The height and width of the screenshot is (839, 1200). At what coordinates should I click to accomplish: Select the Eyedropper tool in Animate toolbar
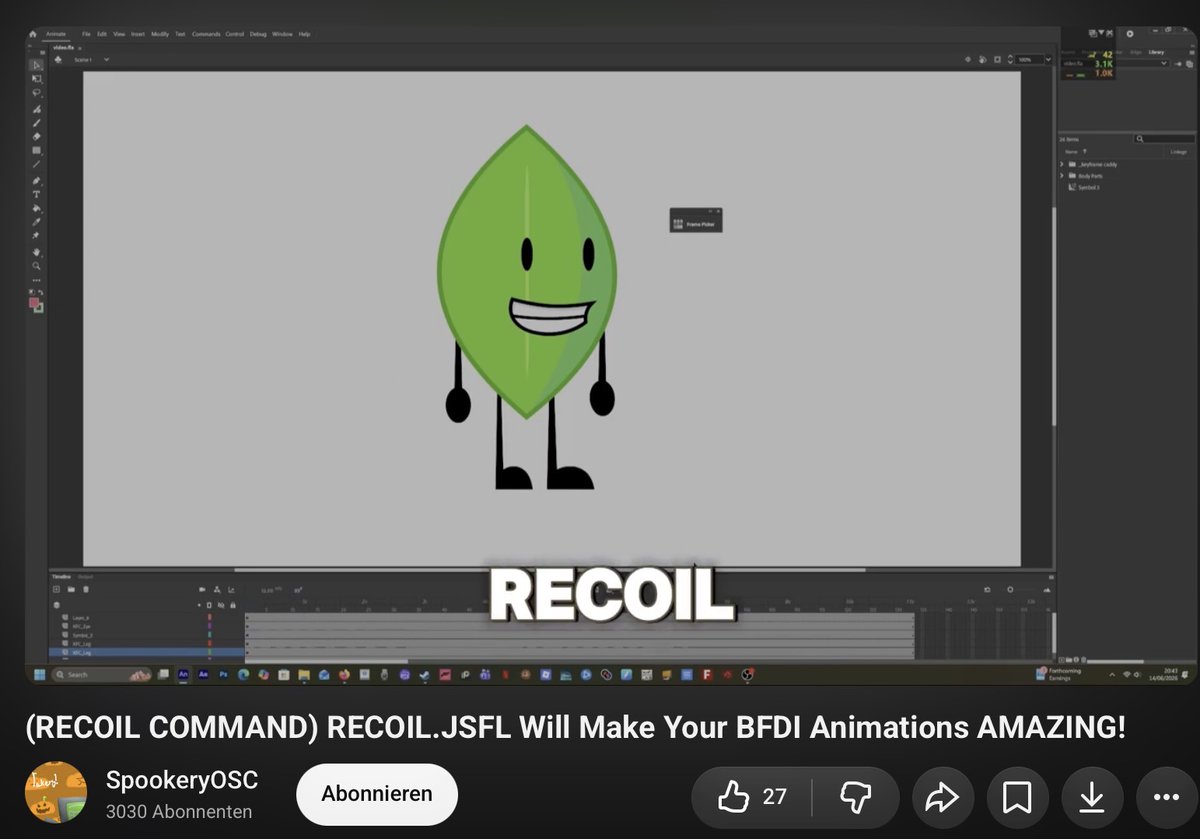click(37, 222)
